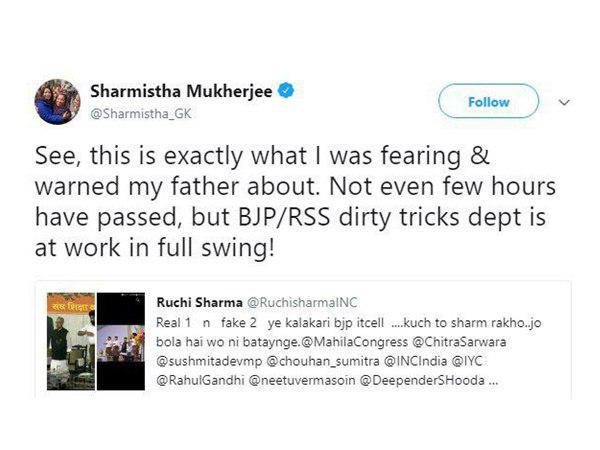Screen dimensions: 600x450
Task: Open the Sharmistha Mukherjee display name
Action: pos(188,90)
